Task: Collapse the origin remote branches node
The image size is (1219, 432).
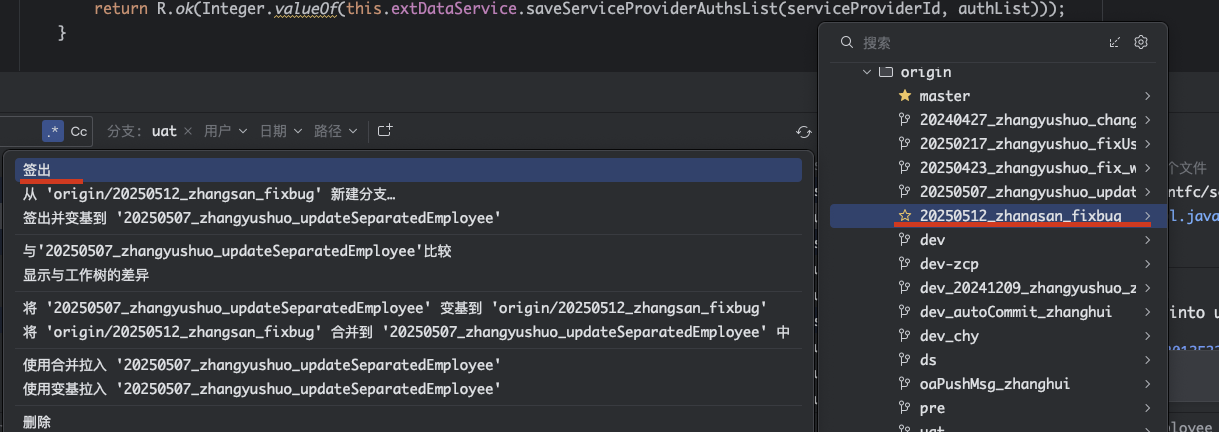Action: click(866, 72)
